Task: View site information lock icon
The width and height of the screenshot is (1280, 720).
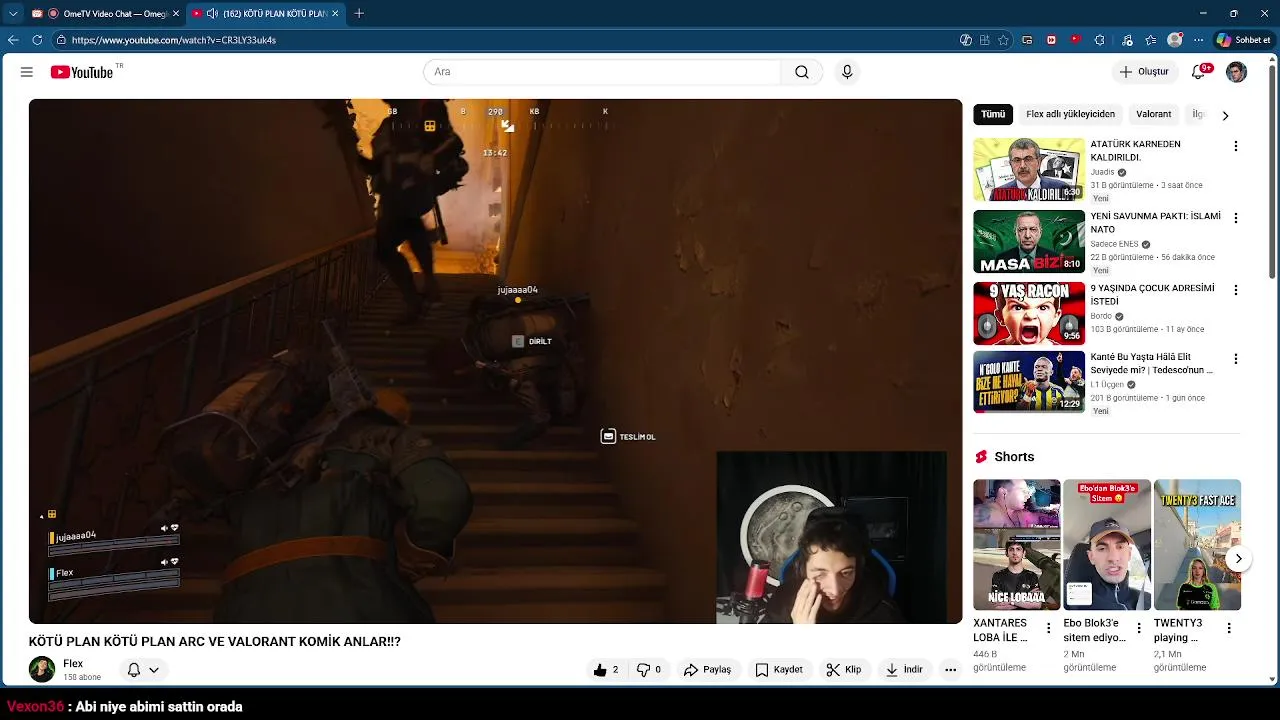Action: (61, 40)
